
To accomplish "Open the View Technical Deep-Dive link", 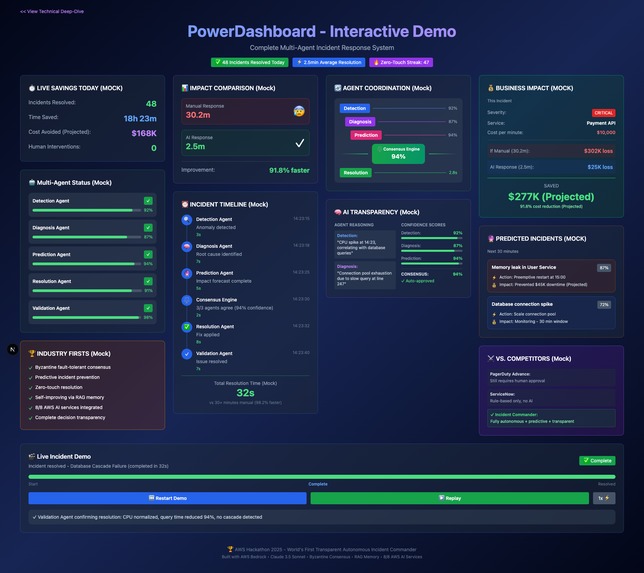I will click(x=52, y=12).
